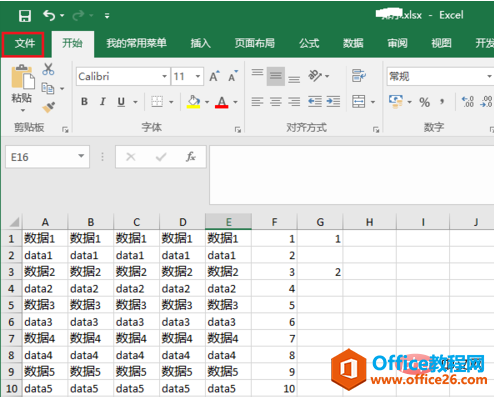The height and width of the screenshot is (397, 494).
Task: Expand the merge cells options arrow
Action: [373, 102]
